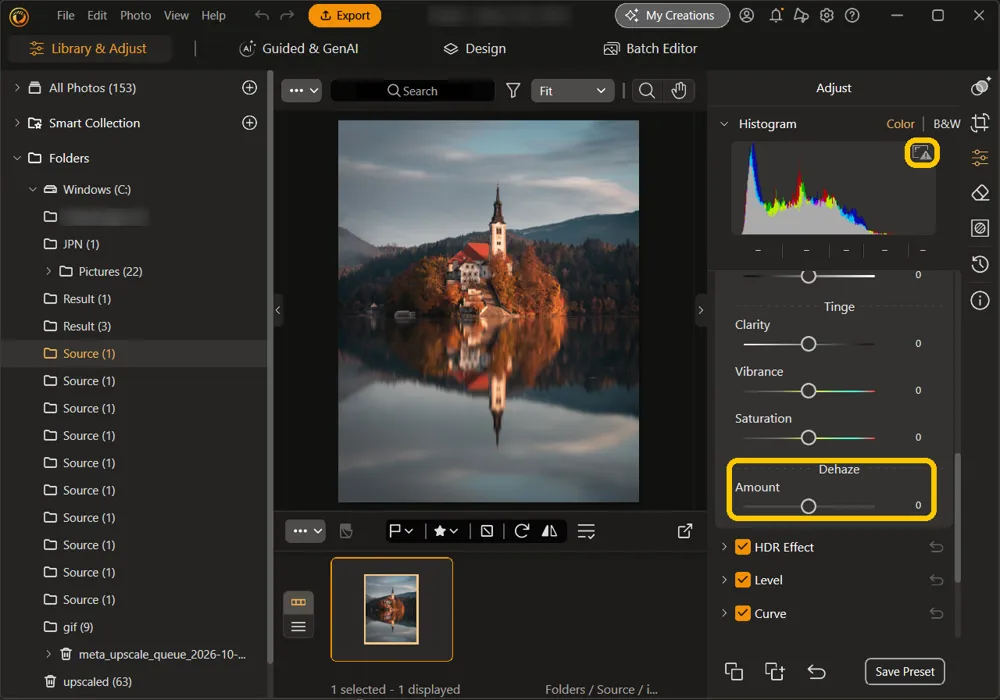Toggle compare before-after icon in toolbar

(x=346, y=531)
